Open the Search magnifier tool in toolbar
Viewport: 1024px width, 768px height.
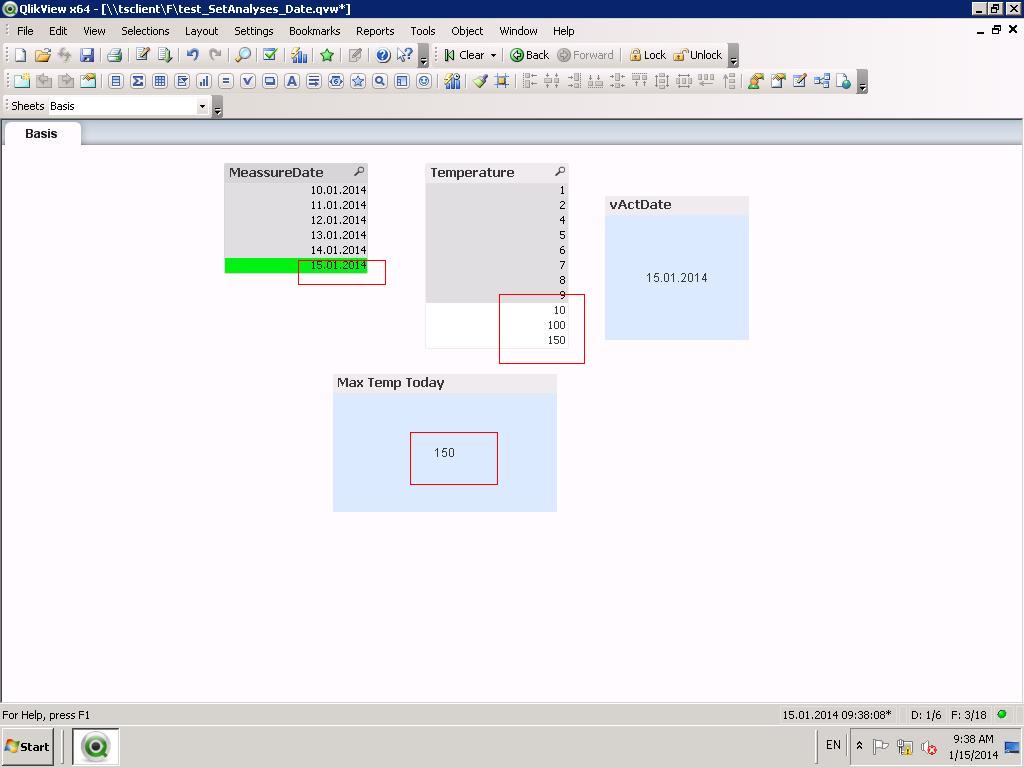(x=243, y=55)
